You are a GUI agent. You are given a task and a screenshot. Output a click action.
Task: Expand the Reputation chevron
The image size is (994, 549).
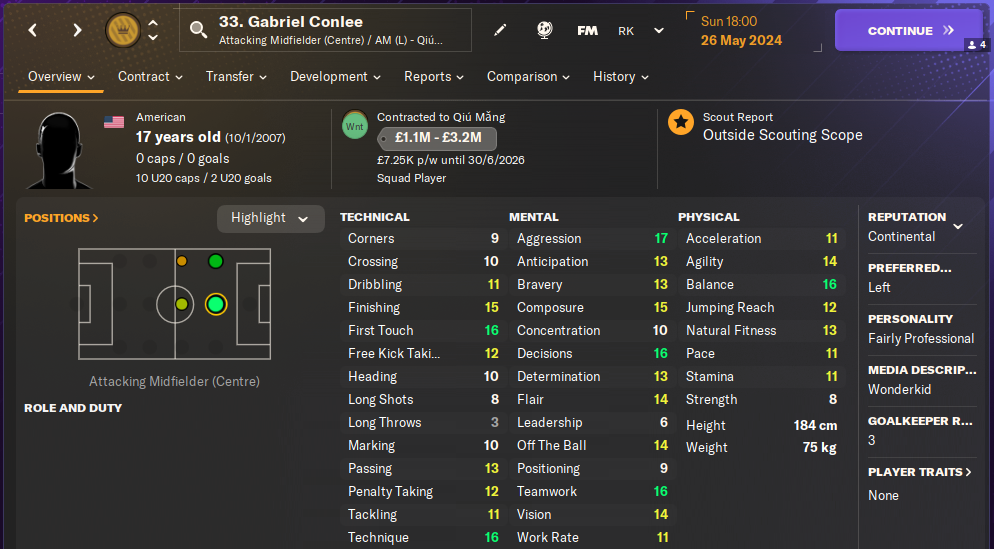tap(957, 227)
